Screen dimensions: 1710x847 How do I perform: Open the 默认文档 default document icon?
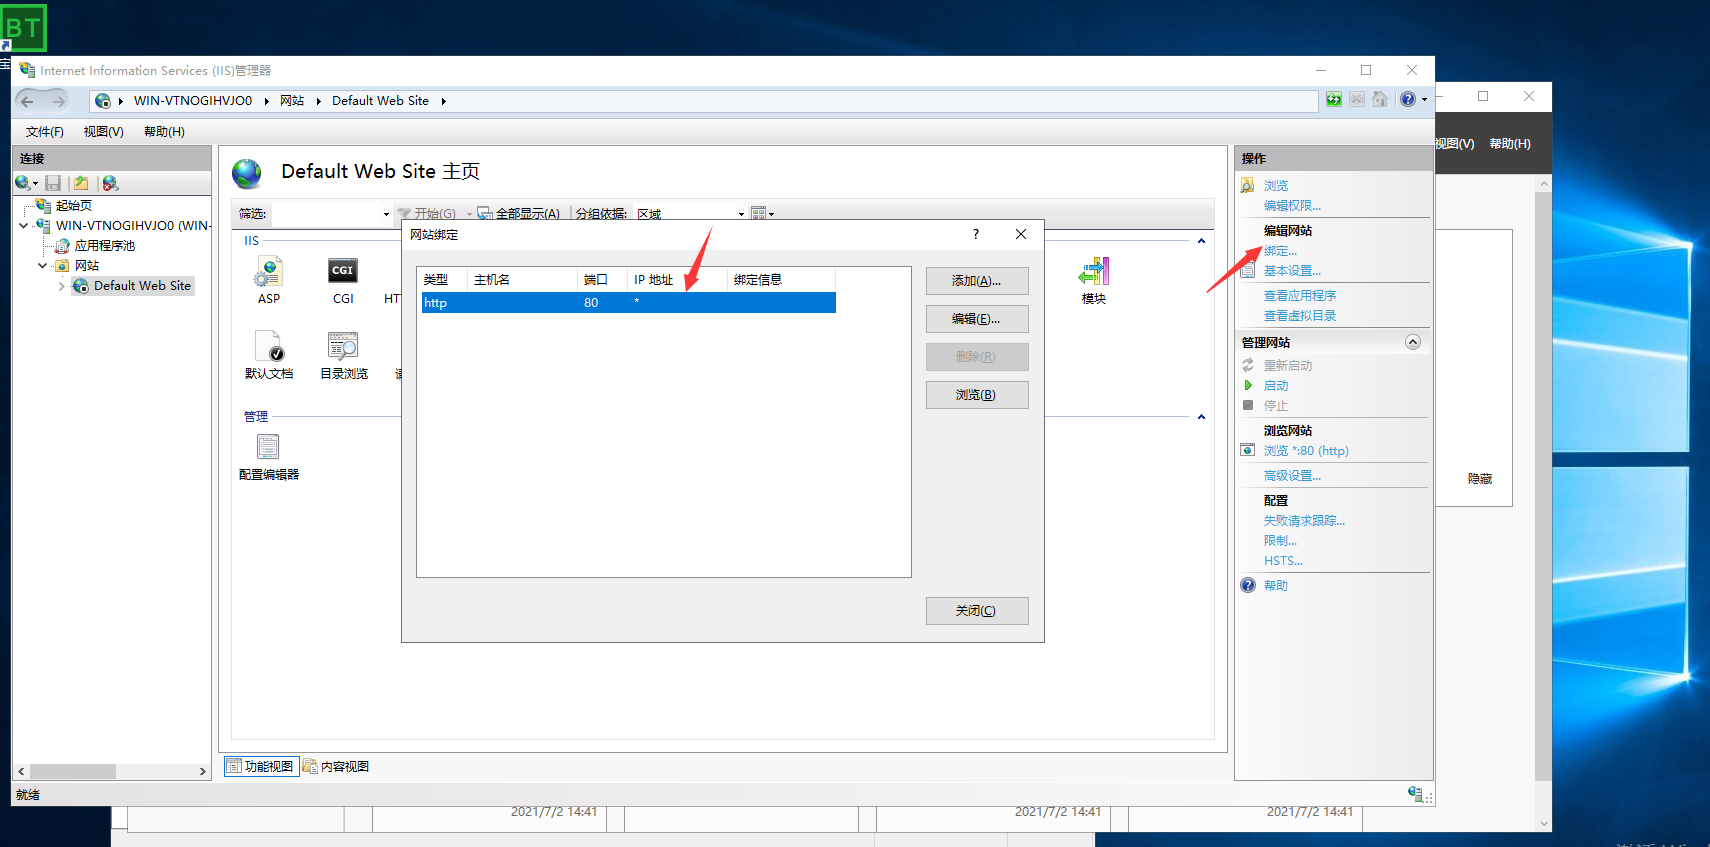[269, 346]
